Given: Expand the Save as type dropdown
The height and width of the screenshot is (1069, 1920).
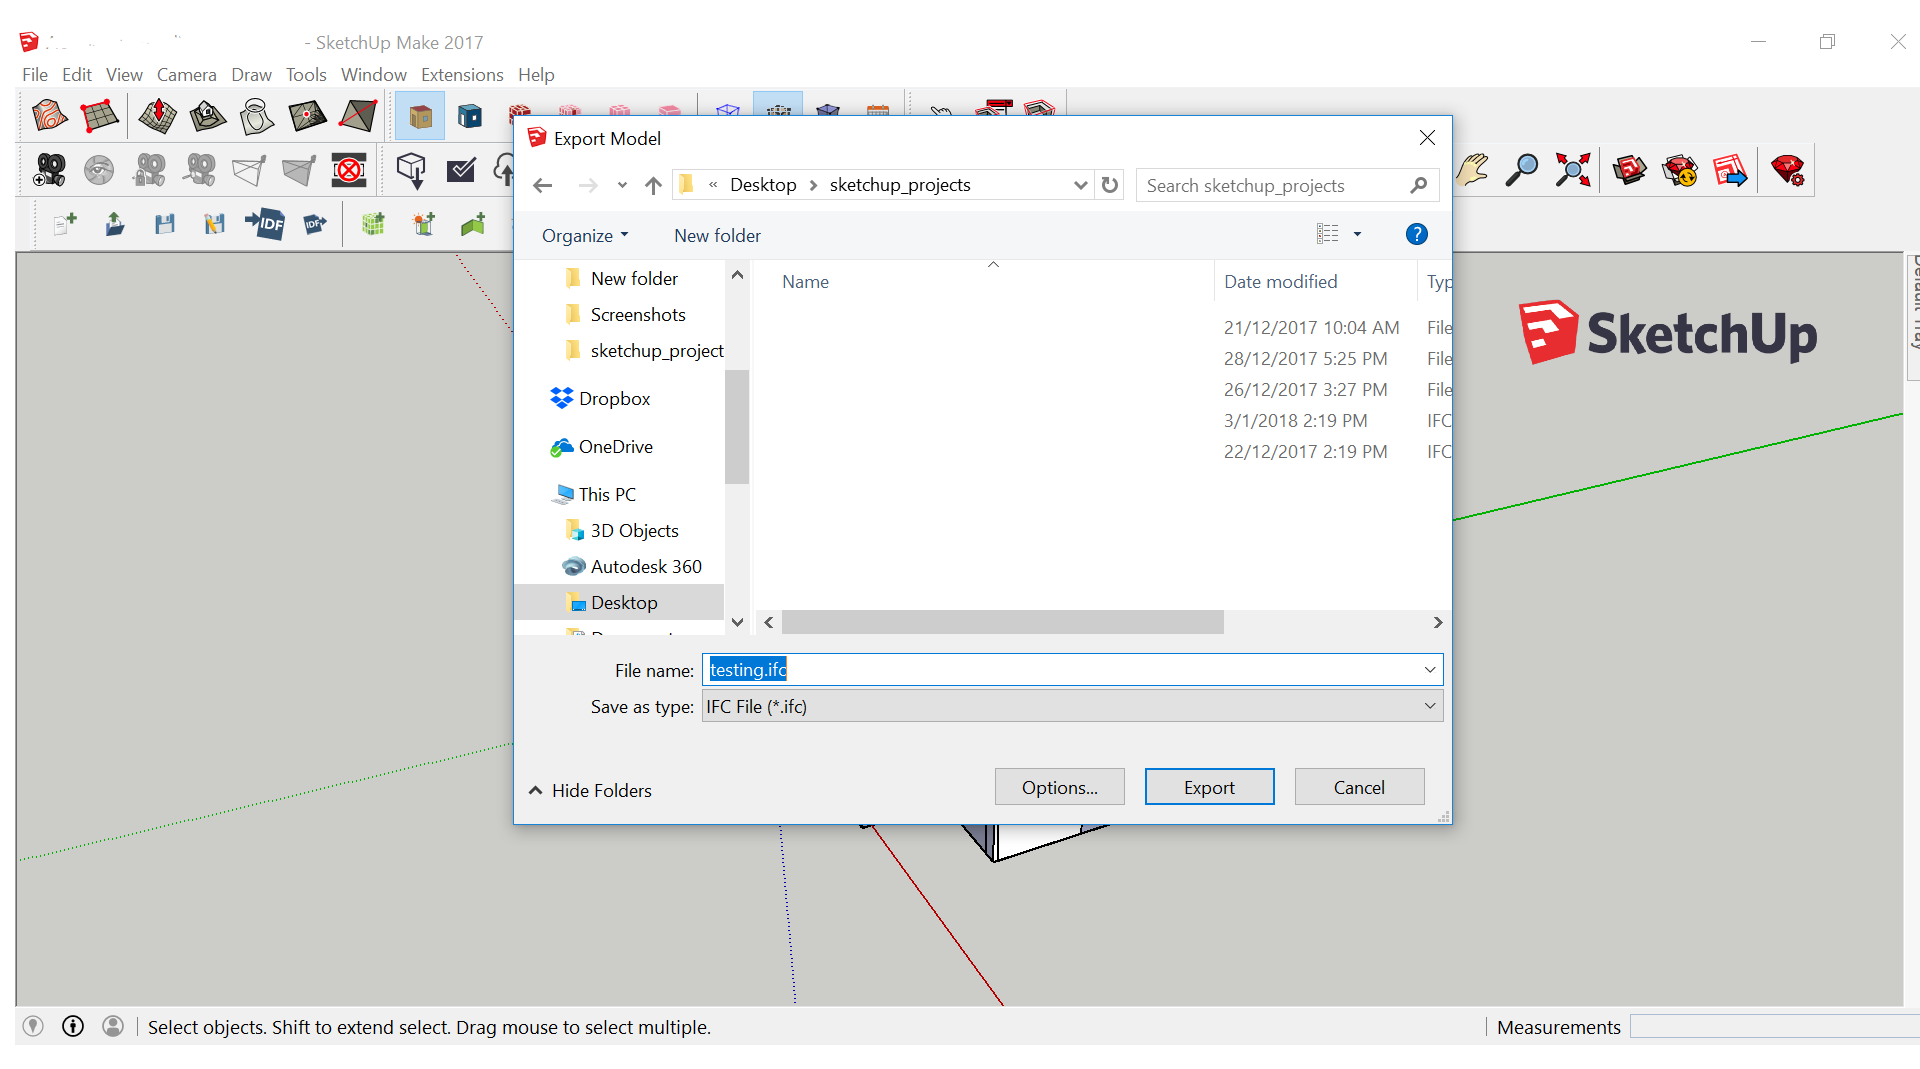Looking at the screenshot, I should click(x=1430, y=706).
